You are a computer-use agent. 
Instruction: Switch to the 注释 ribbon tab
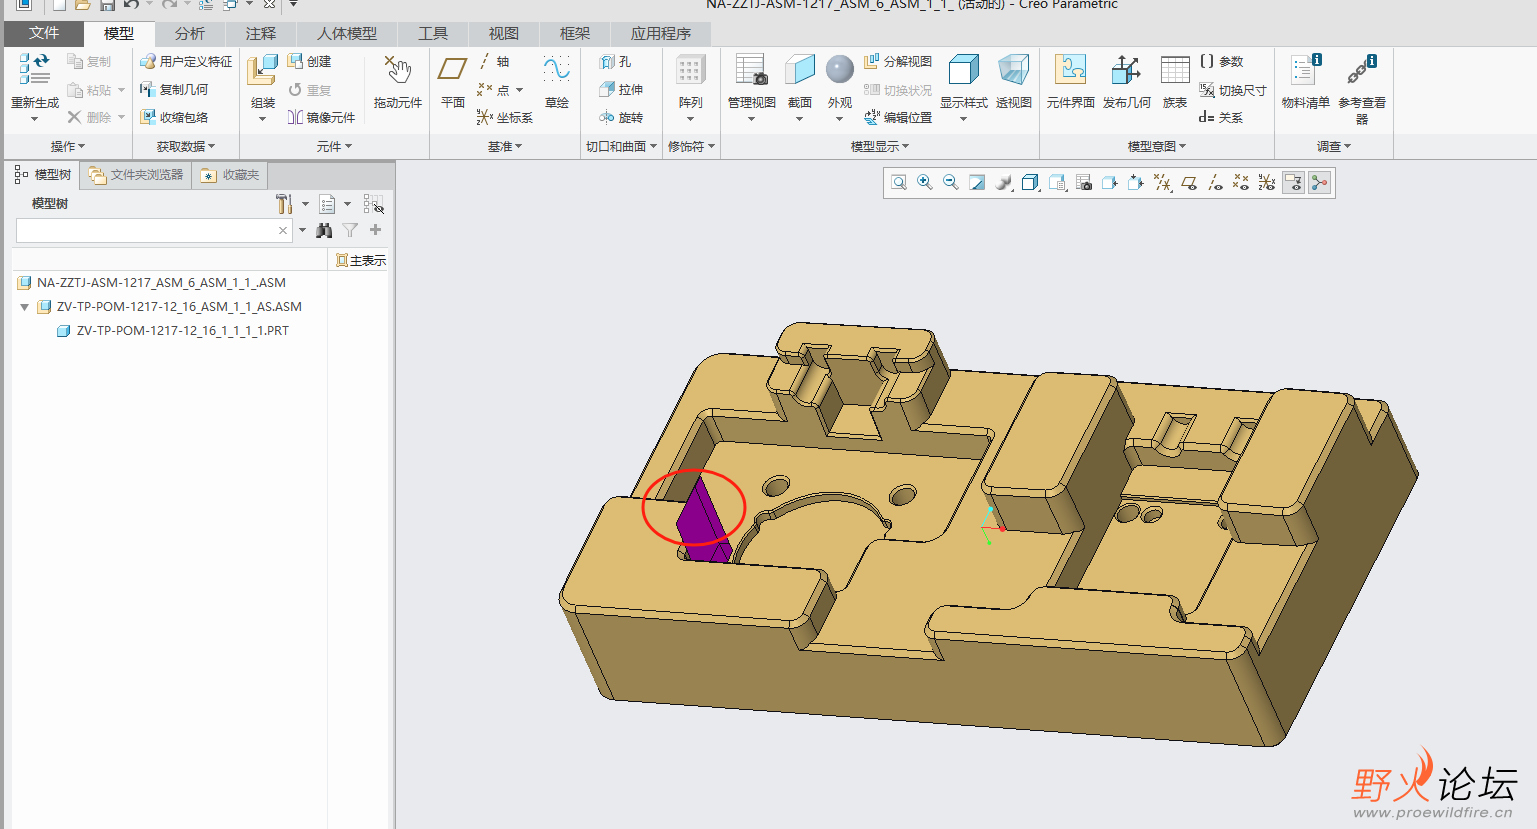pyautogui.click(x=261, y=34)
